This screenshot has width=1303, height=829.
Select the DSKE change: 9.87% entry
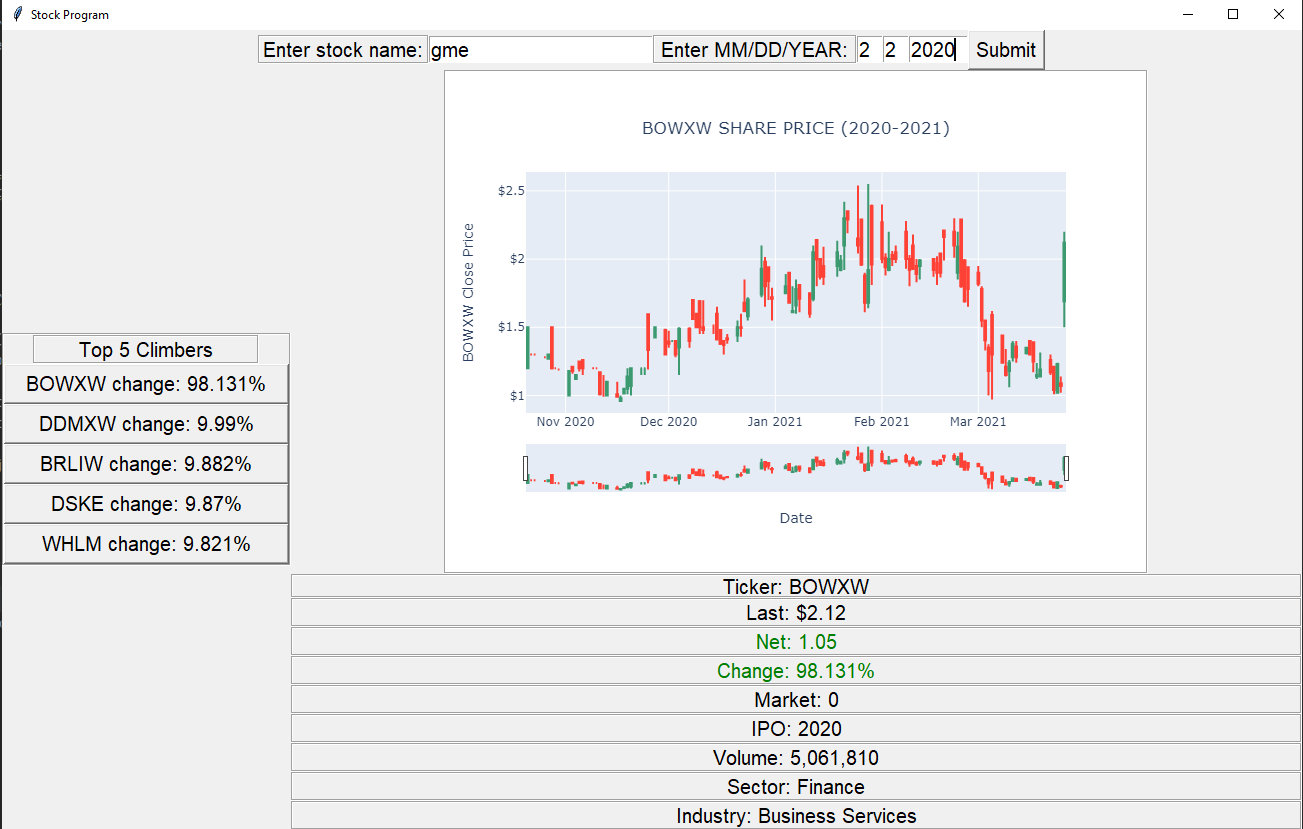(x=145, y=503)
